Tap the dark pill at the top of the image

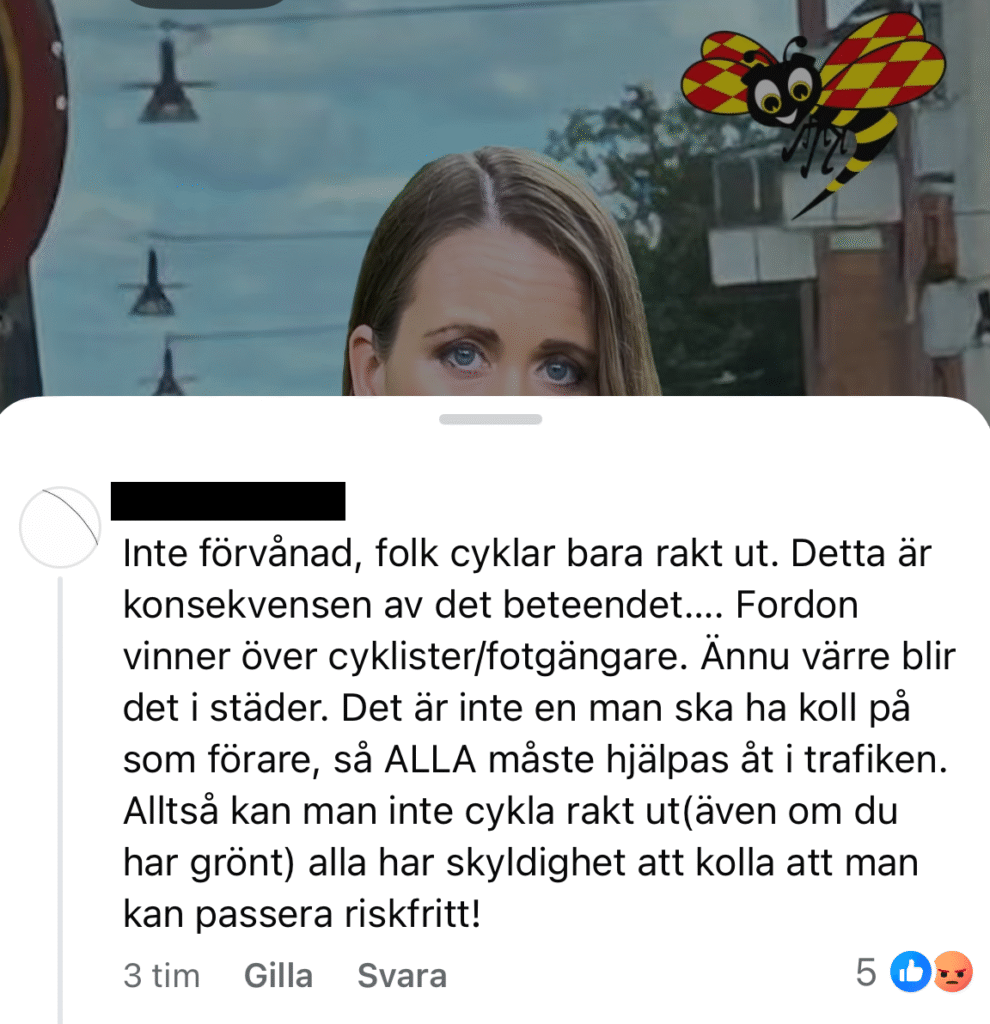[x=208, y=3]
